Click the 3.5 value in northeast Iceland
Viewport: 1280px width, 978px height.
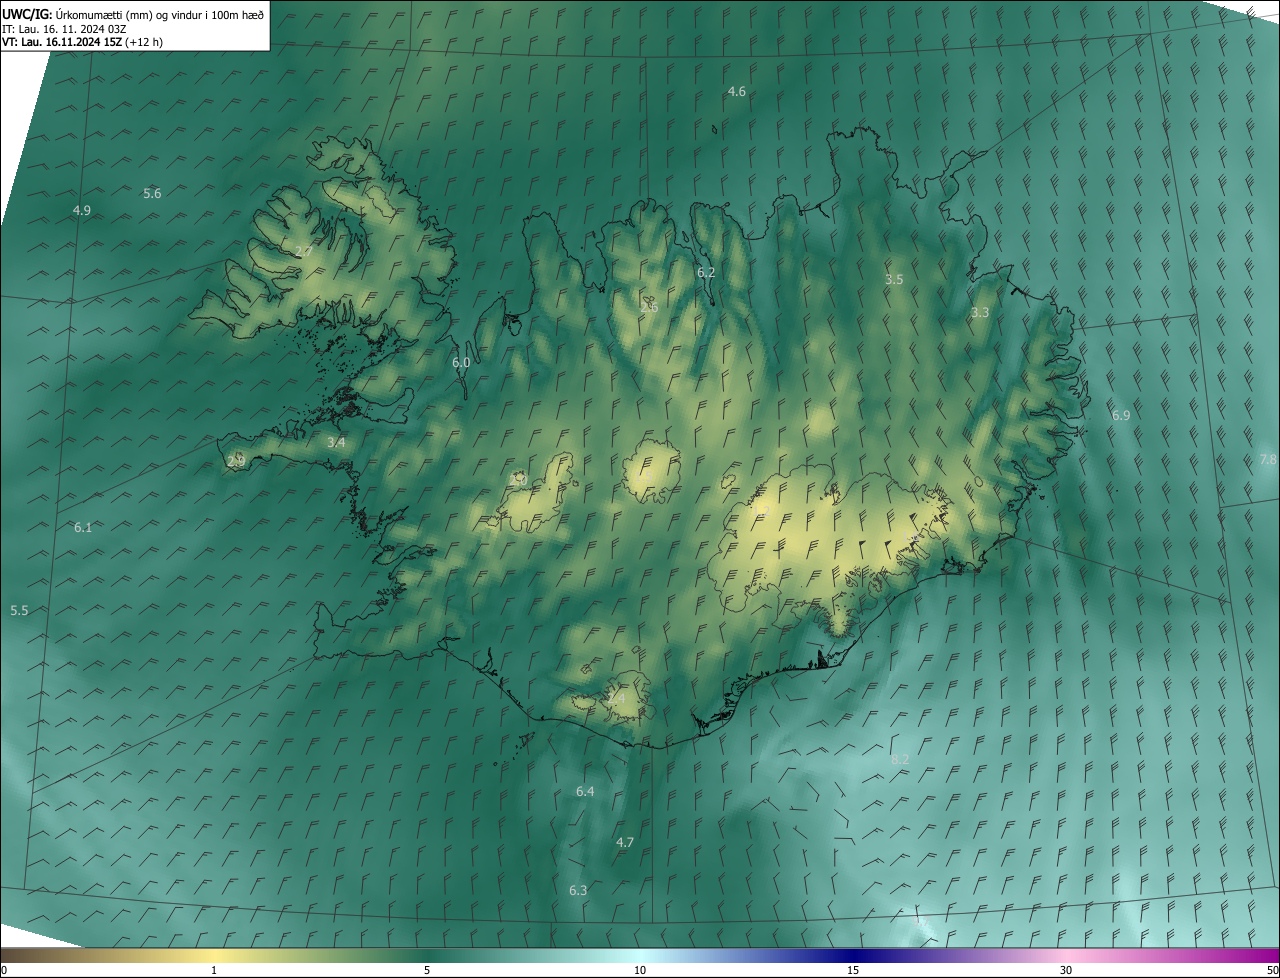894,280
